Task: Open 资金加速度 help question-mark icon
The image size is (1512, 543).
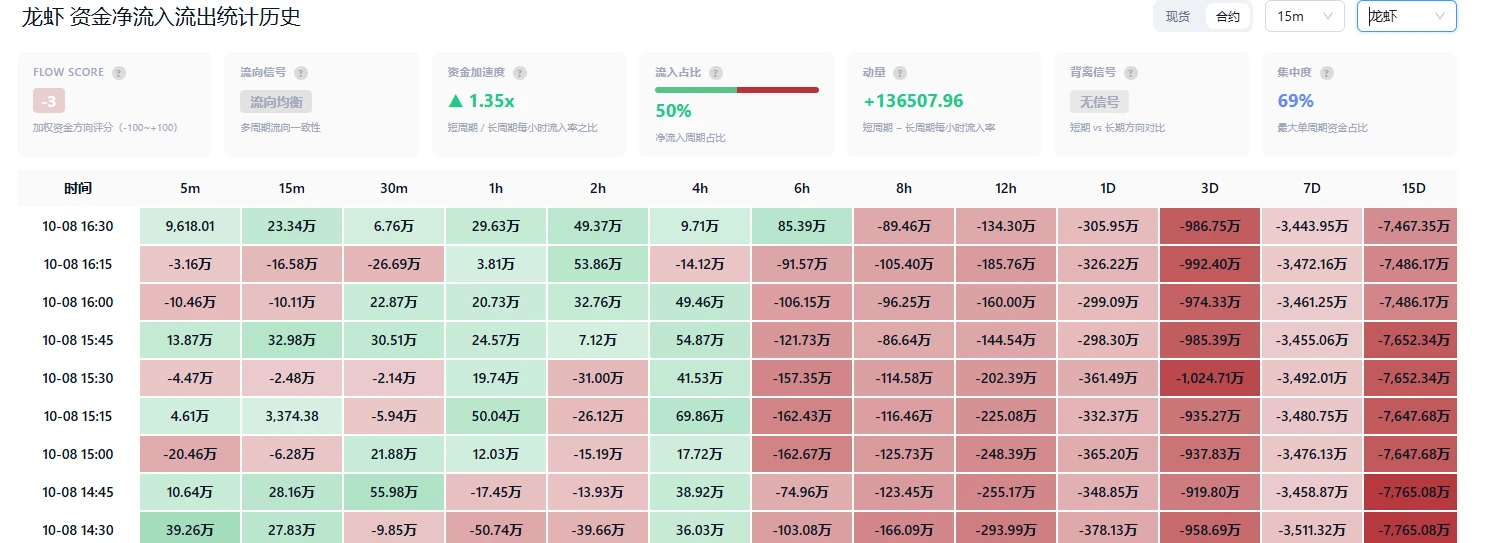Action: click(x=520, y=73)
